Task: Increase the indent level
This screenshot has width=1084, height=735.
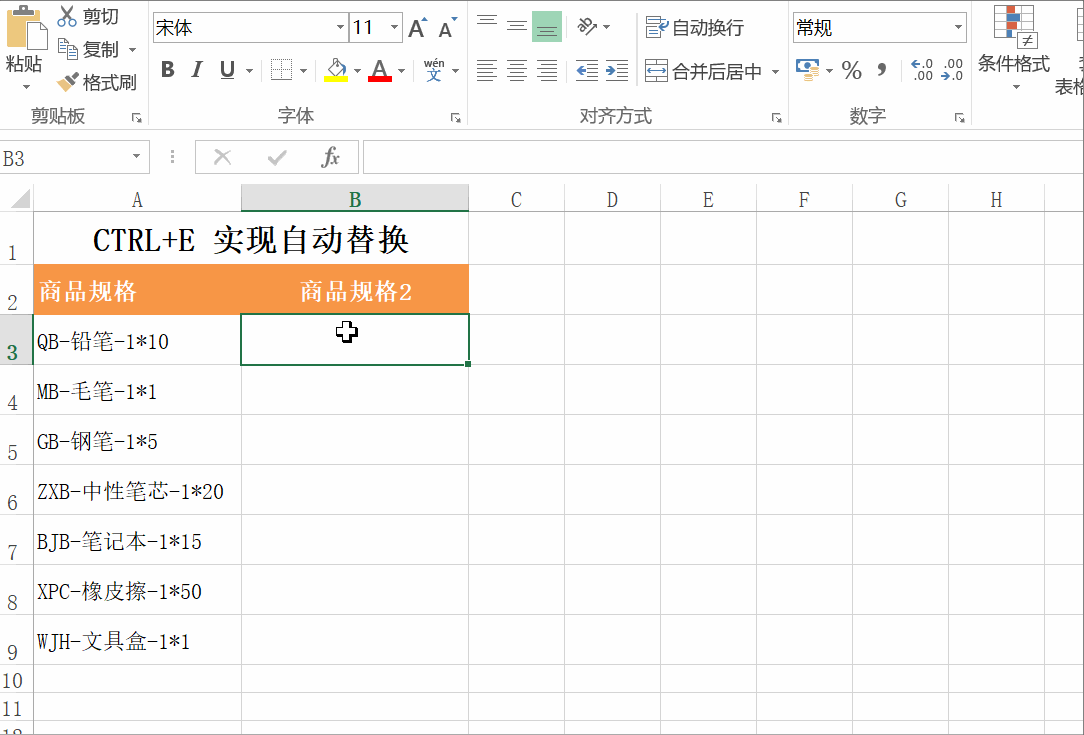Action: click(617, 70)
